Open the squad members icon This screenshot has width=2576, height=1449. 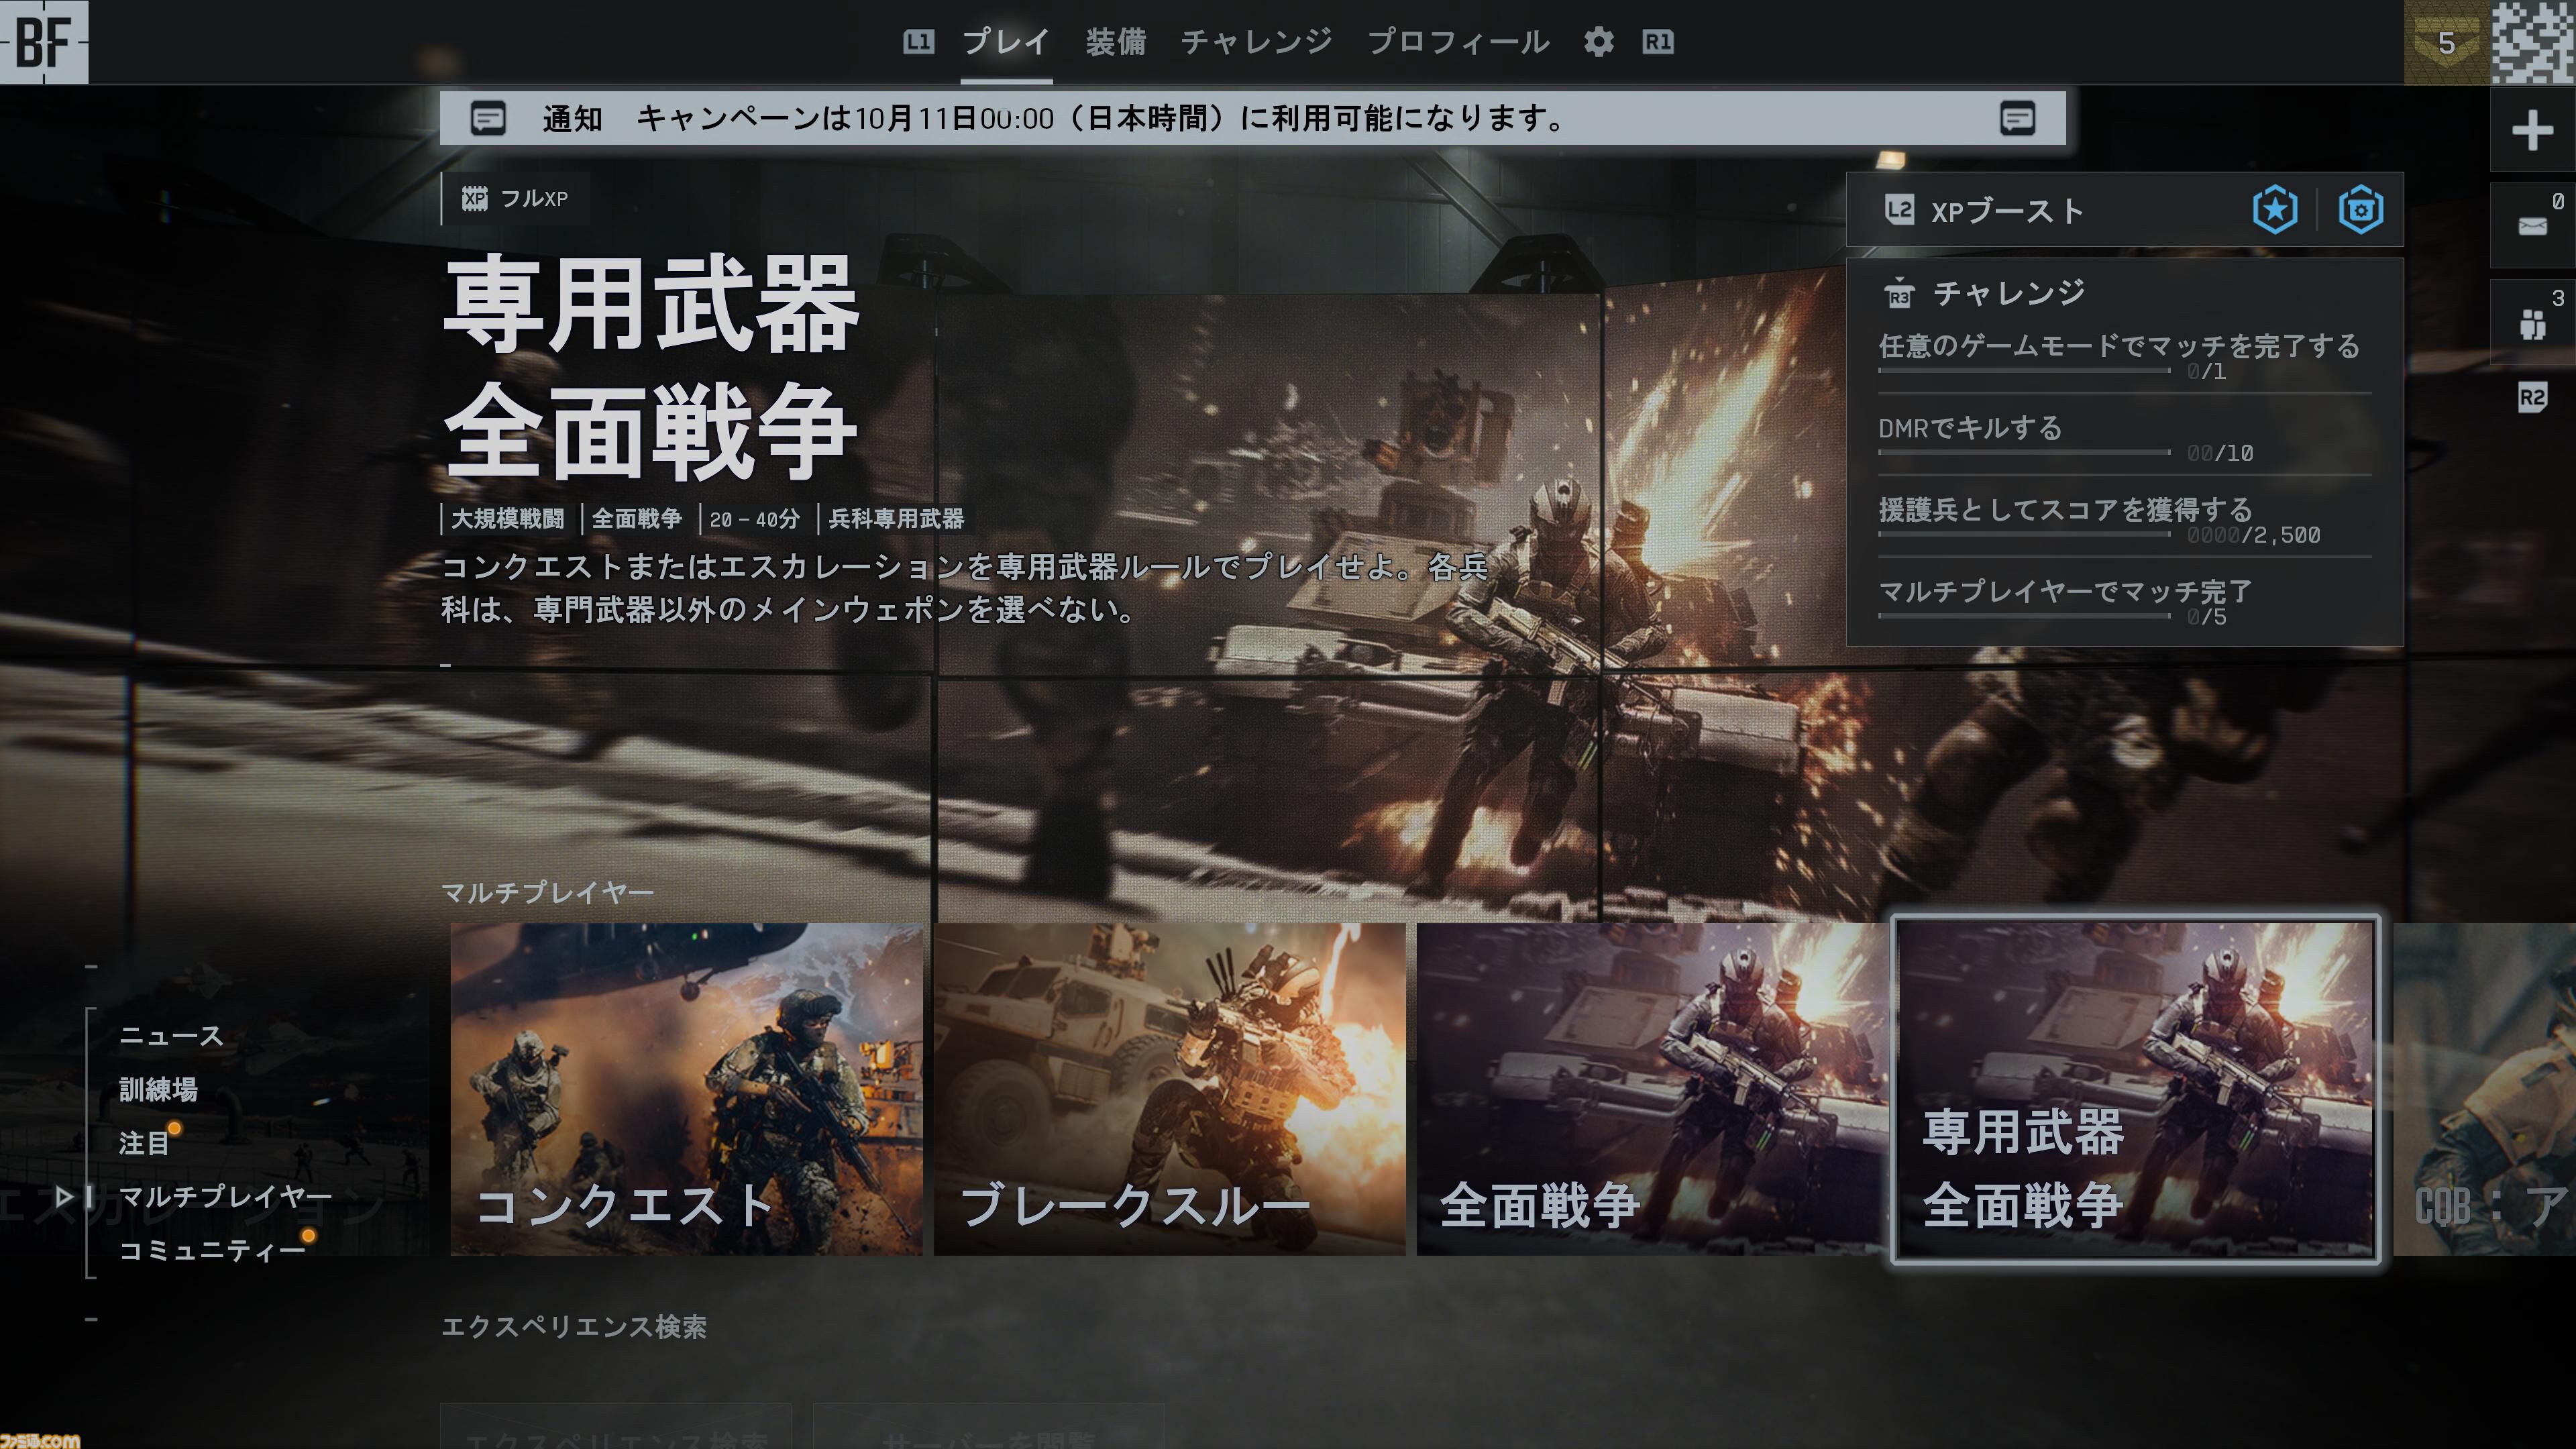click(2532, 323)
